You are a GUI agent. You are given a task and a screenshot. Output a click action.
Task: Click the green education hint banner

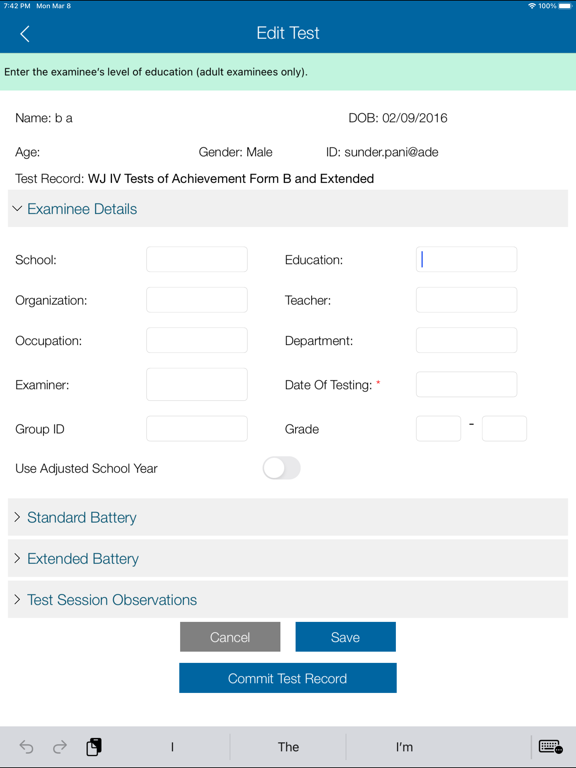[x=288, y=72]
